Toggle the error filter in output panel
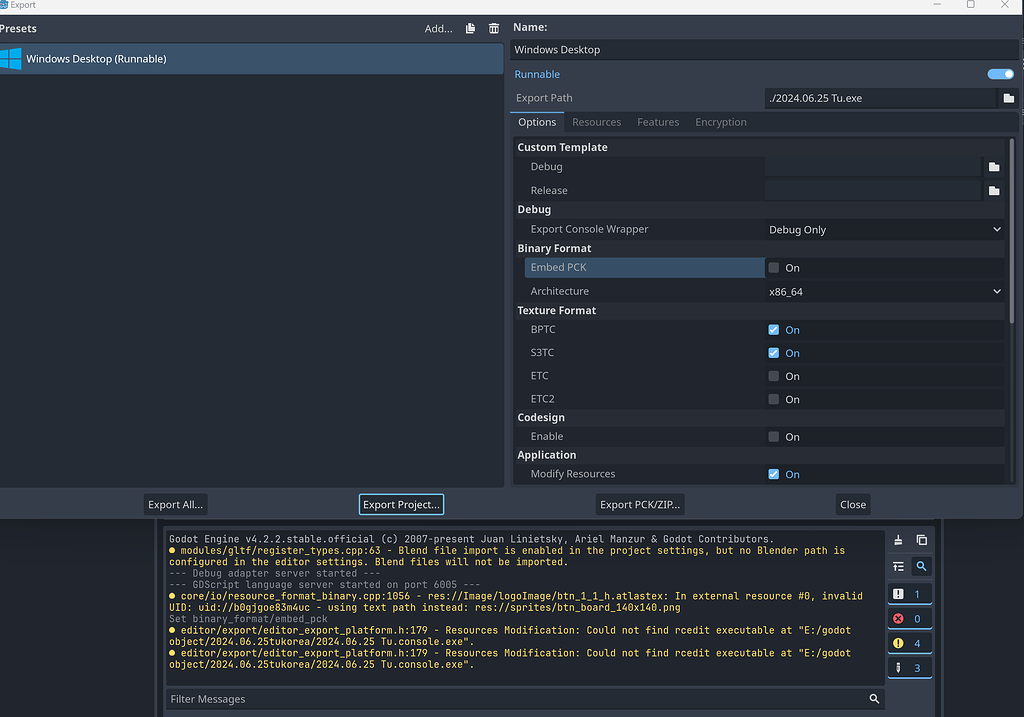This screenshot has width=1024, height=717. [x=909, y=617]
